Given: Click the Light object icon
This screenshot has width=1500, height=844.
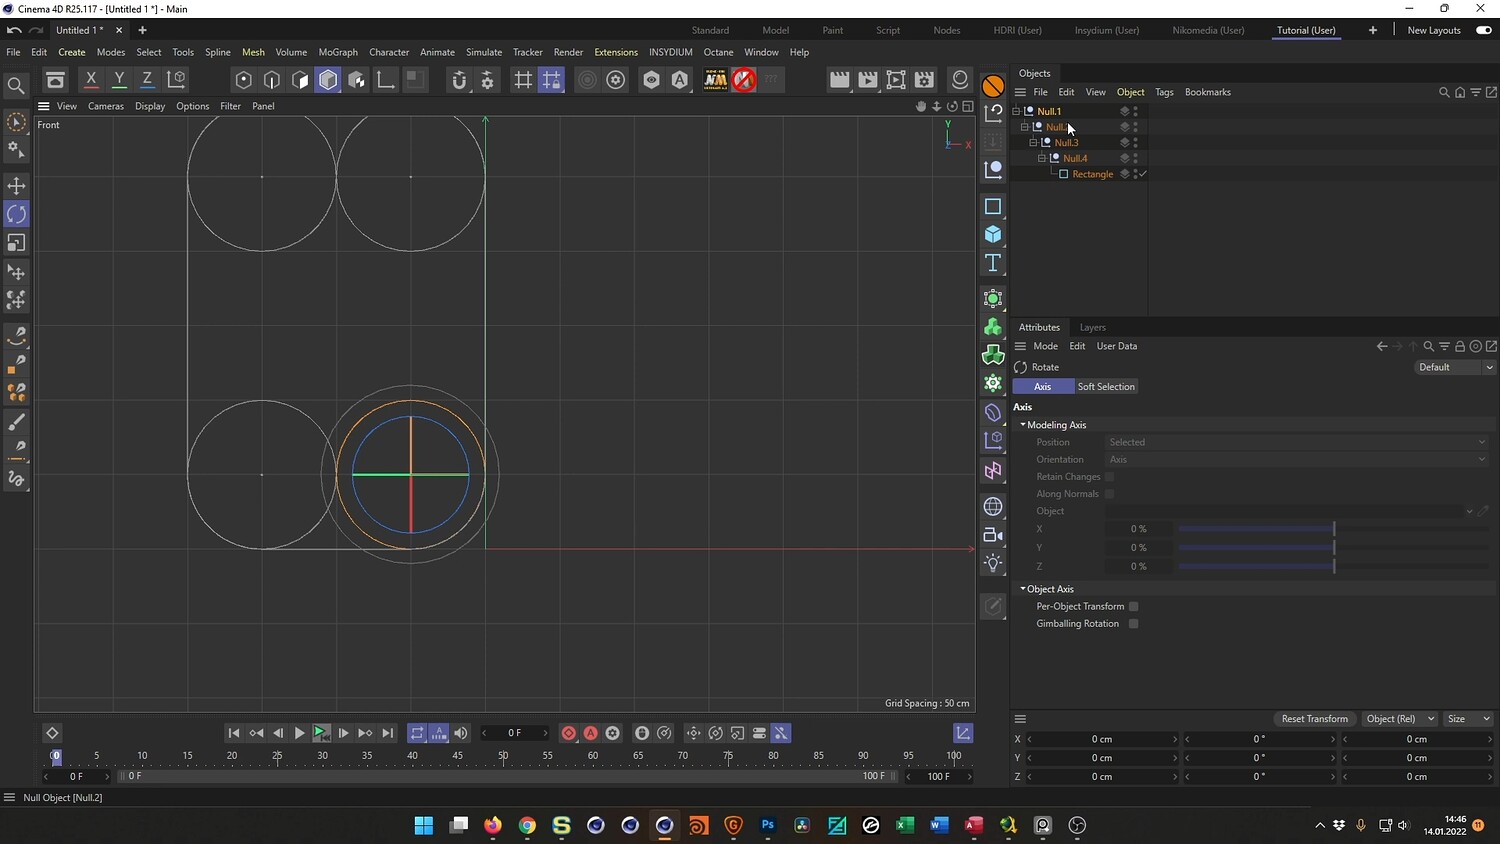Looking at the screenshot, I should pyautogui.click(x=992, y=563).
